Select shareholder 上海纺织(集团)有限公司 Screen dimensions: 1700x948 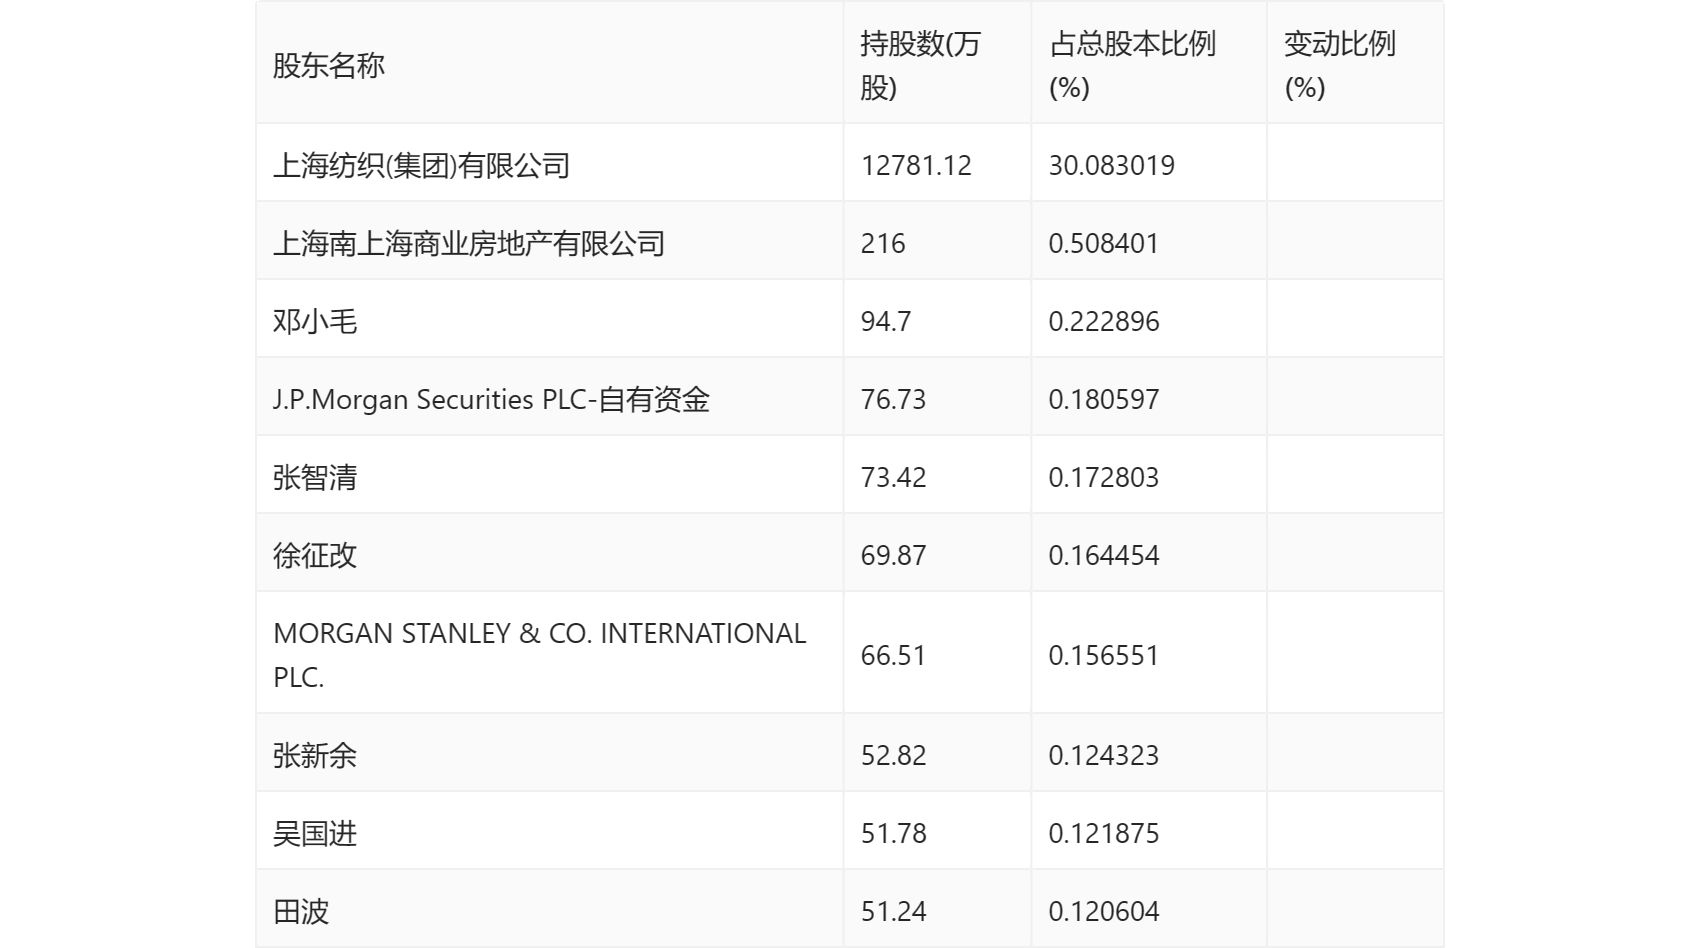(x=421, y=165)
